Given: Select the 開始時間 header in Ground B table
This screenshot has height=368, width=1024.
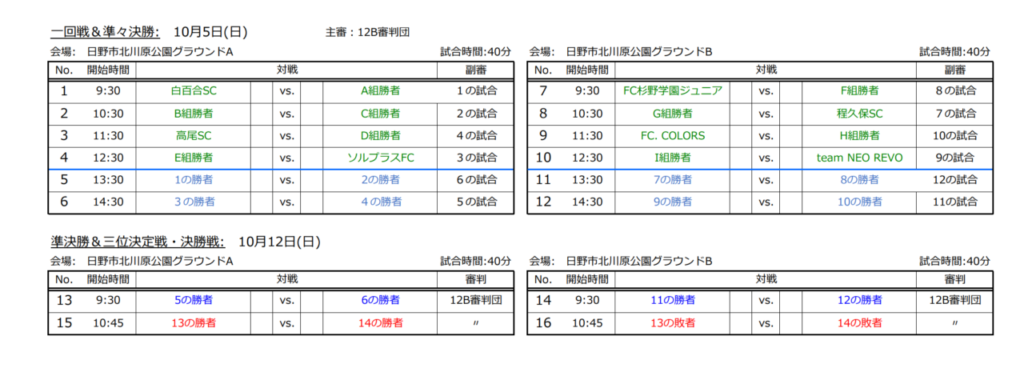Looking at the screenshot, I should (587, 70).
